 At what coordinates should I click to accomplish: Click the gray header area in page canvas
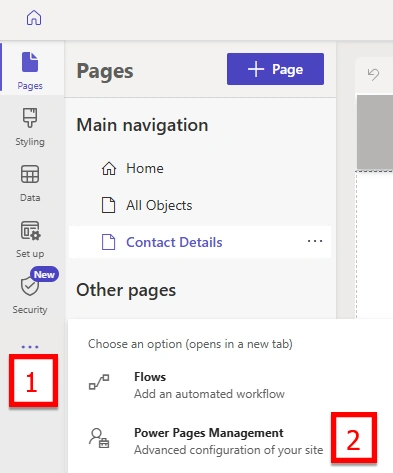point(375,132)
